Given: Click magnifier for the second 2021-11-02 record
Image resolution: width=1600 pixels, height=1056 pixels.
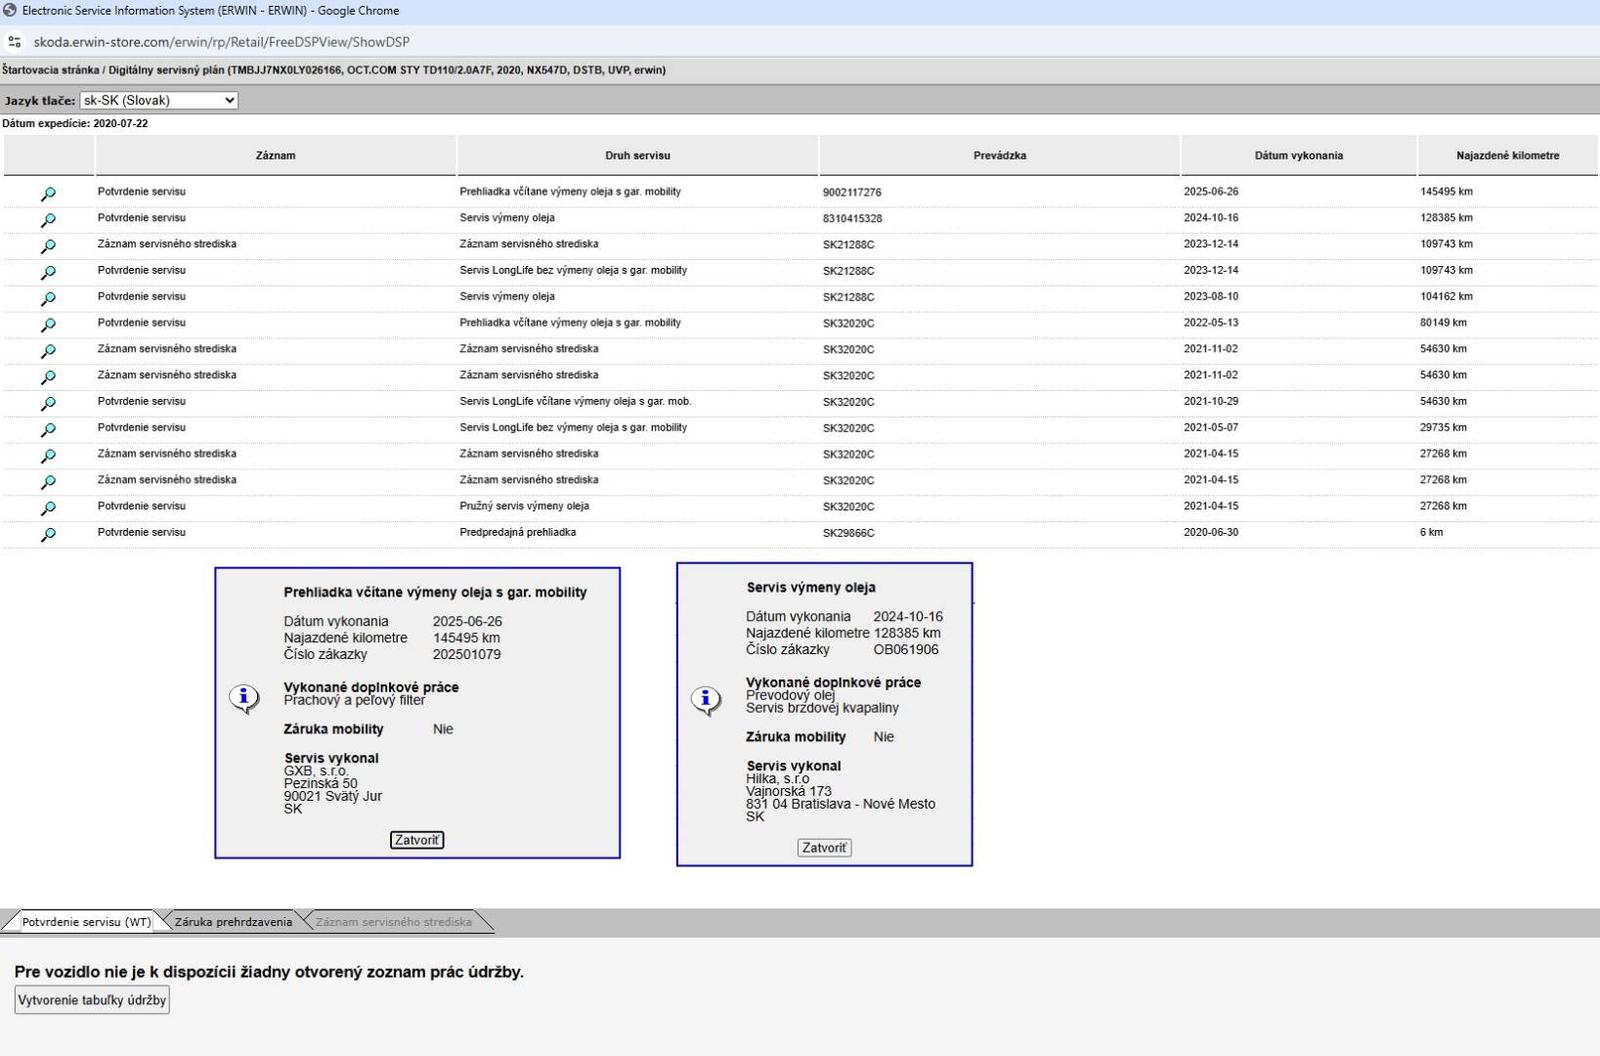Looking at the screenshot, I should point(48,377).
